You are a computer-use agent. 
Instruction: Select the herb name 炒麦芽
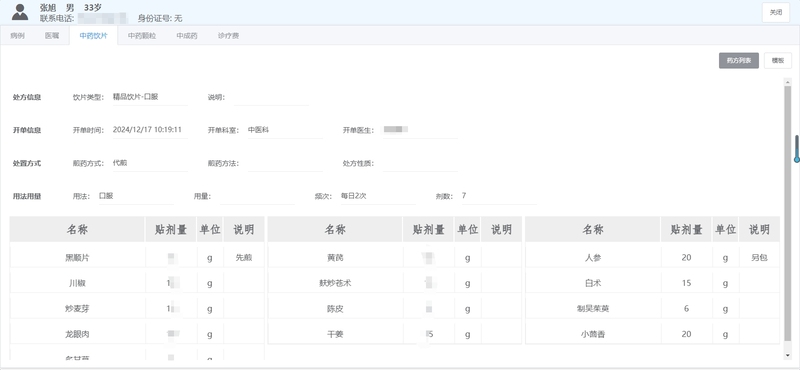[78, 309]
